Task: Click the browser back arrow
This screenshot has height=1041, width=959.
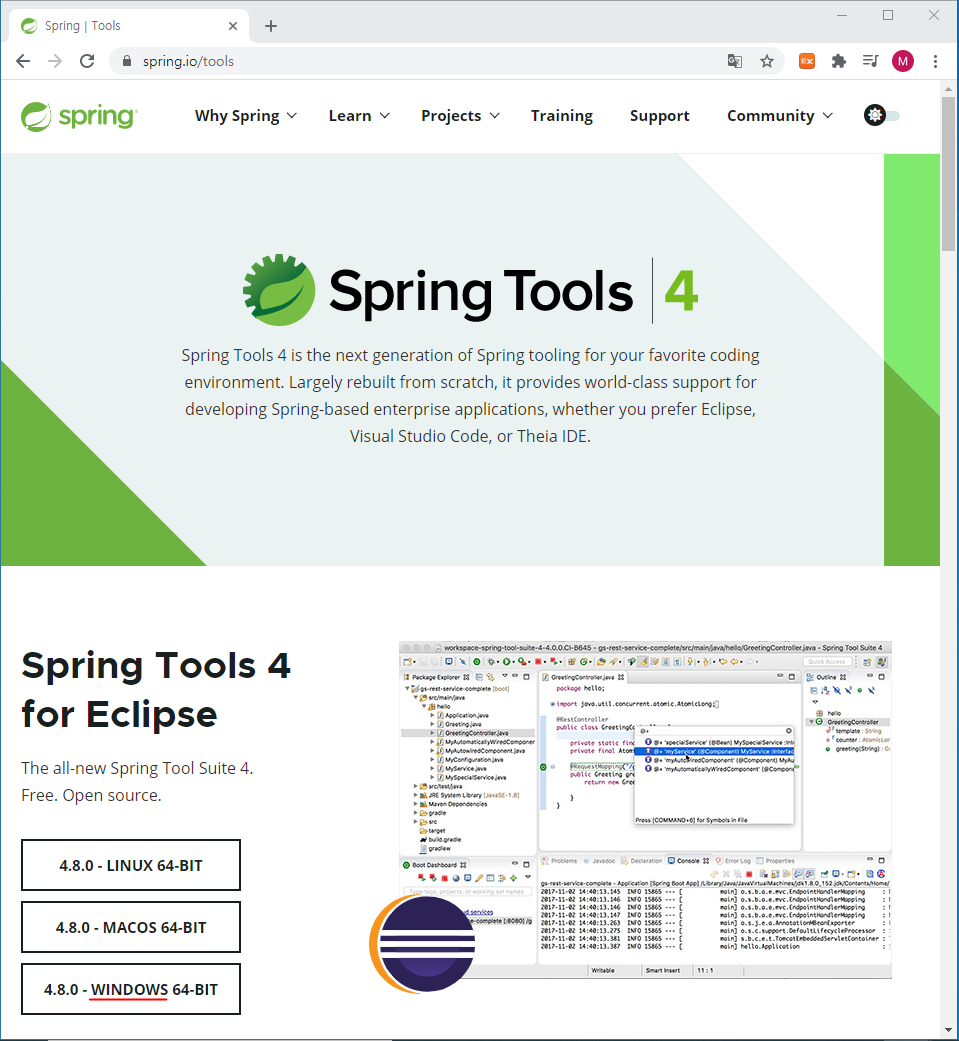Action: (x=23, y=61)
